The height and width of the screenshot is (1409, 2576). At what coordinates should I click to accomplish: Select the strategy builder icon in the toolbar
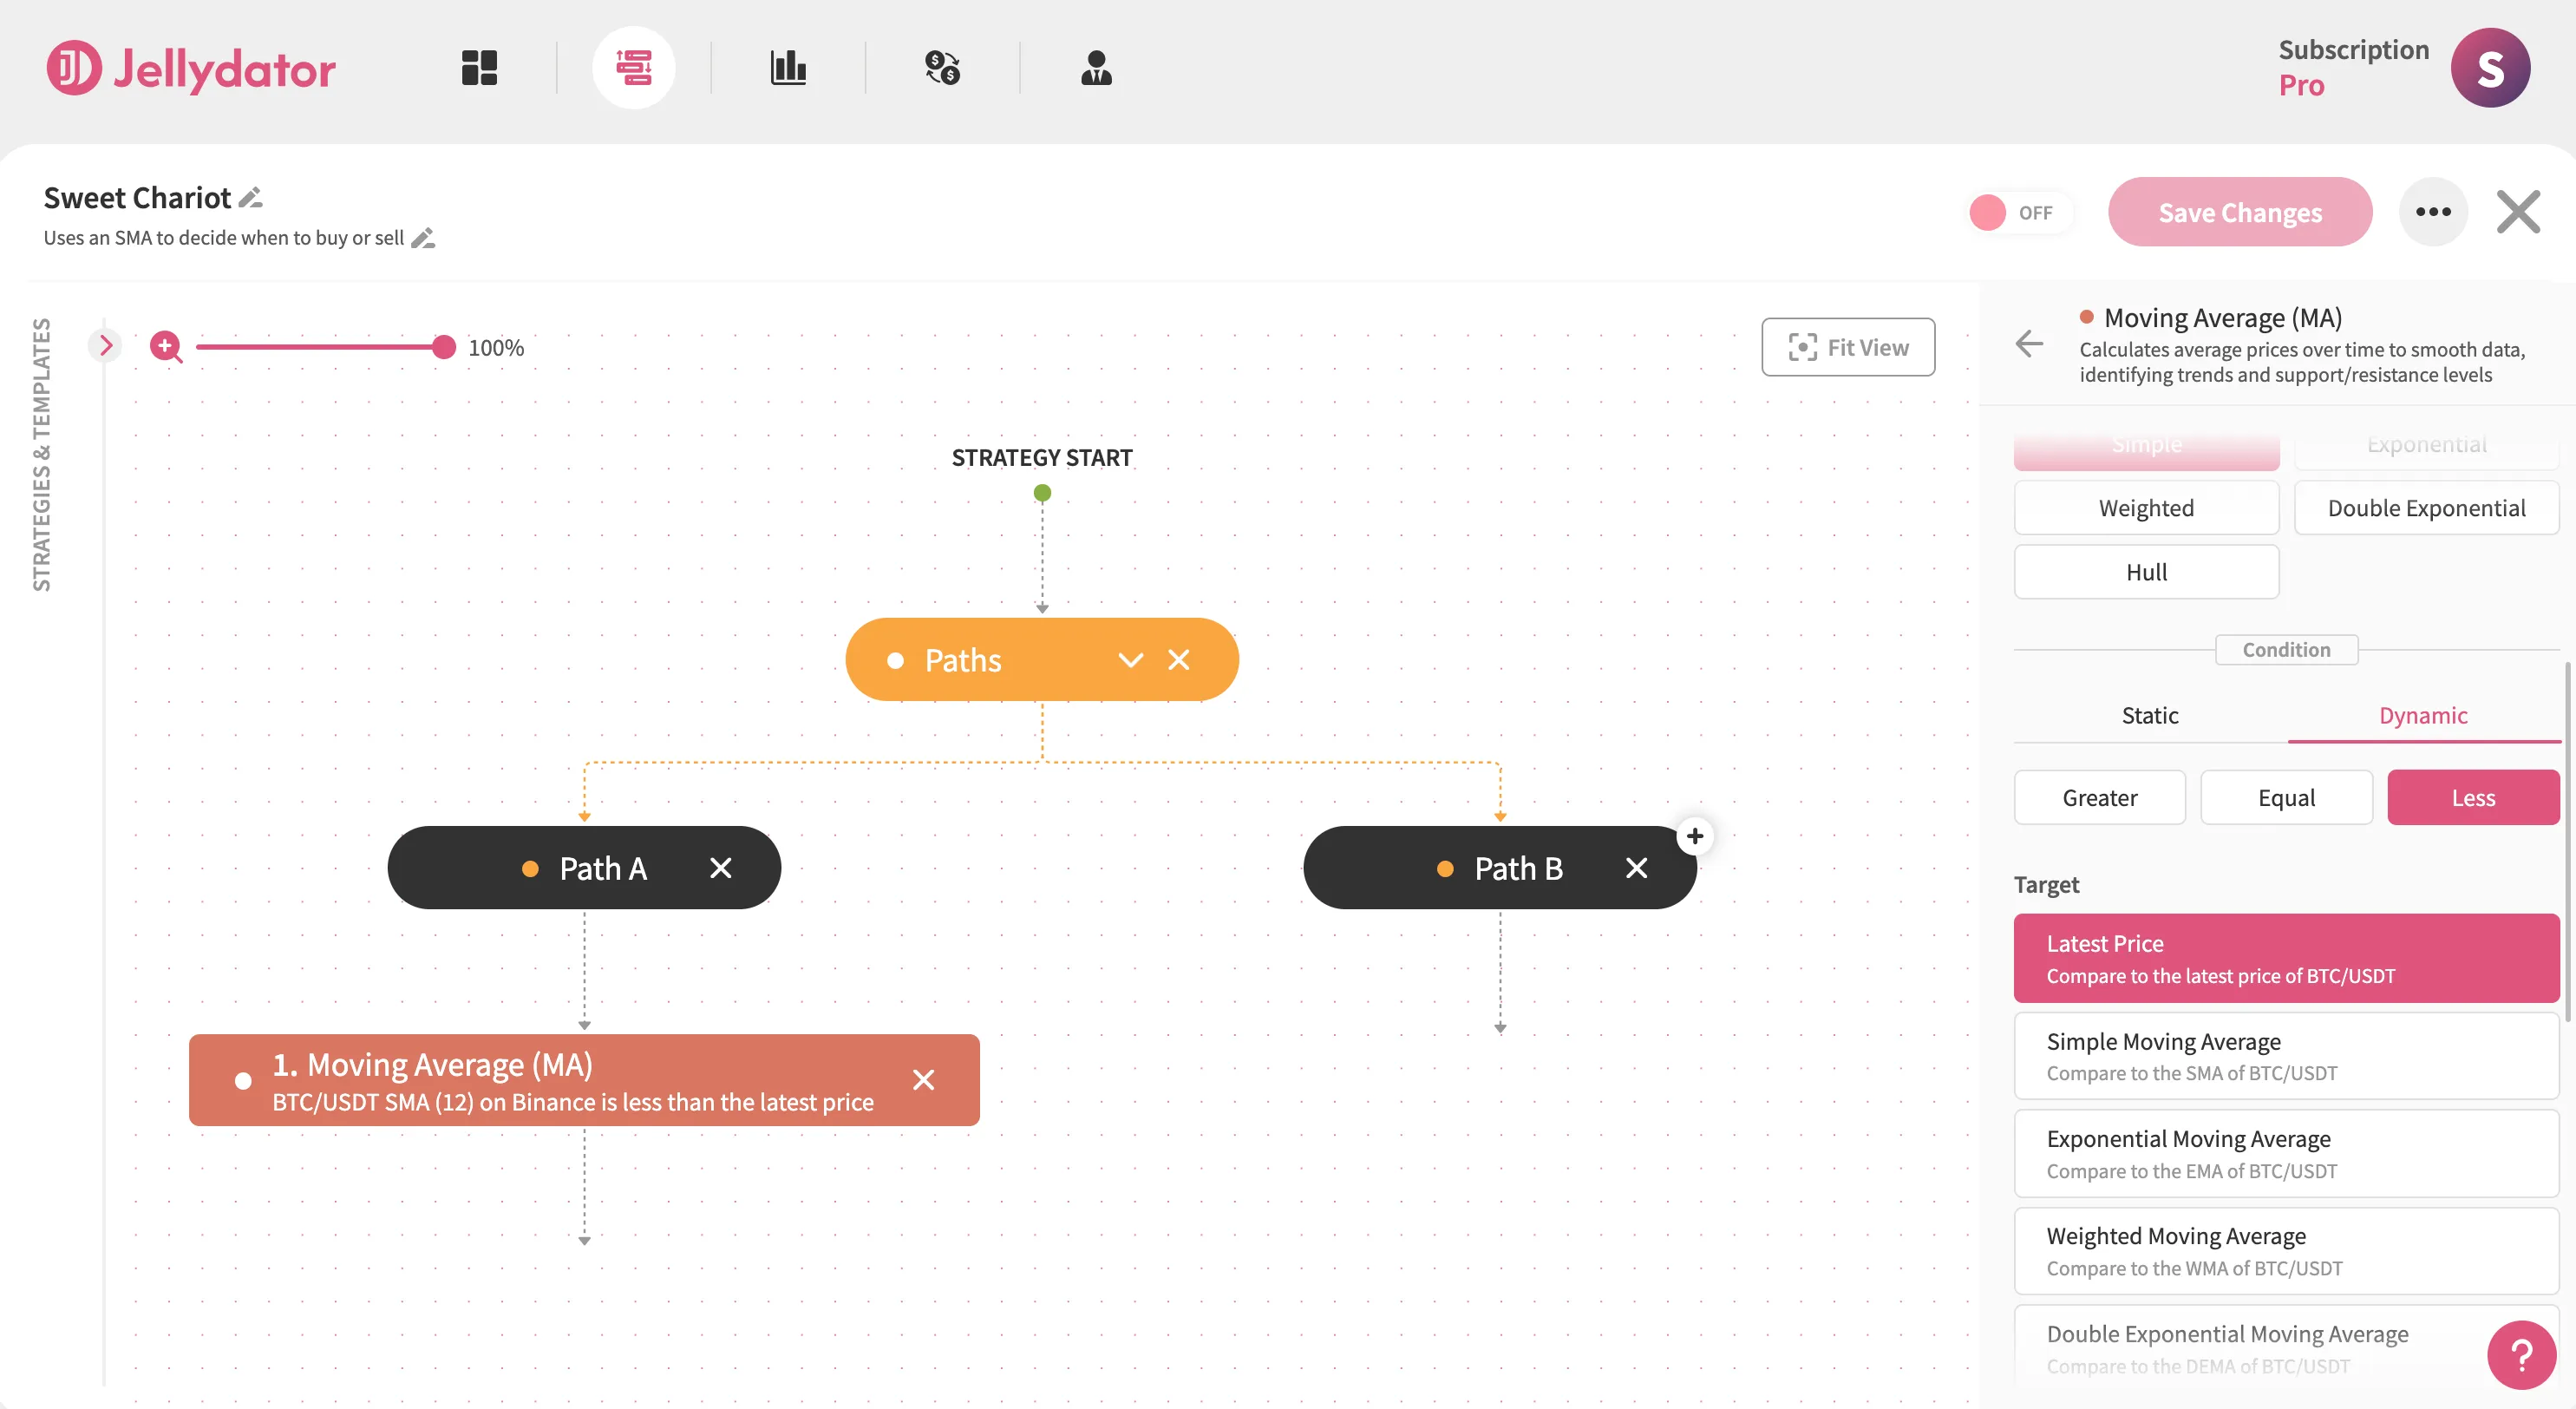coord(635,67)
